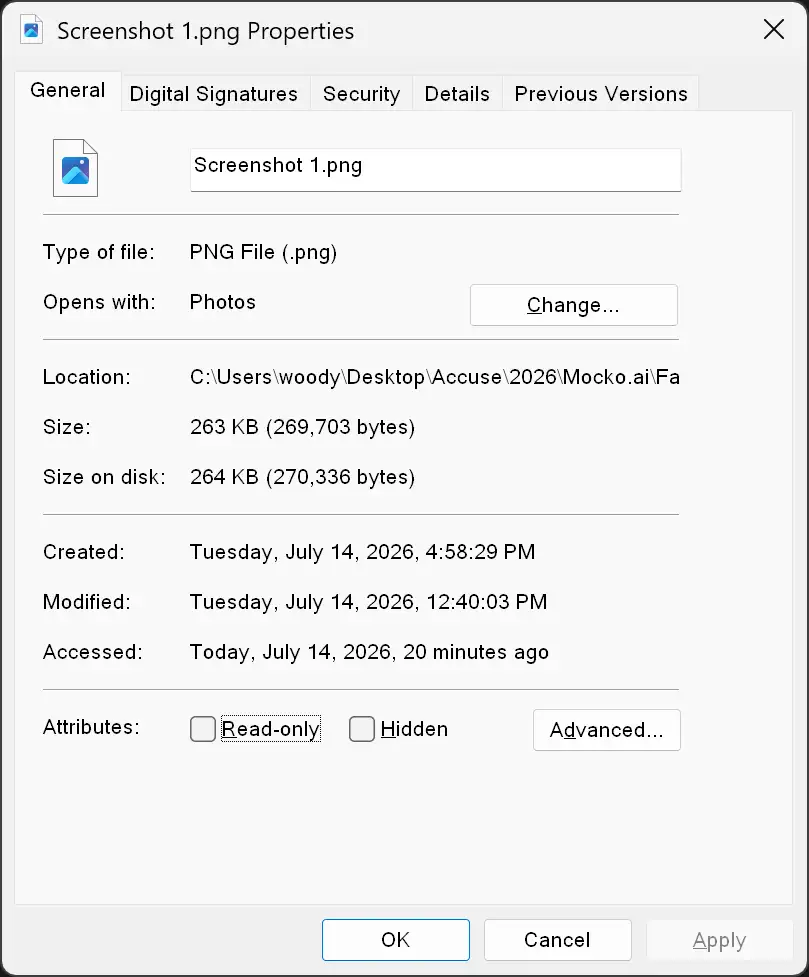Click the "263 KB (269,703 bytes)" size value
Image resolution: width=809 pixels, height=977 pixels.
(302, 427)
